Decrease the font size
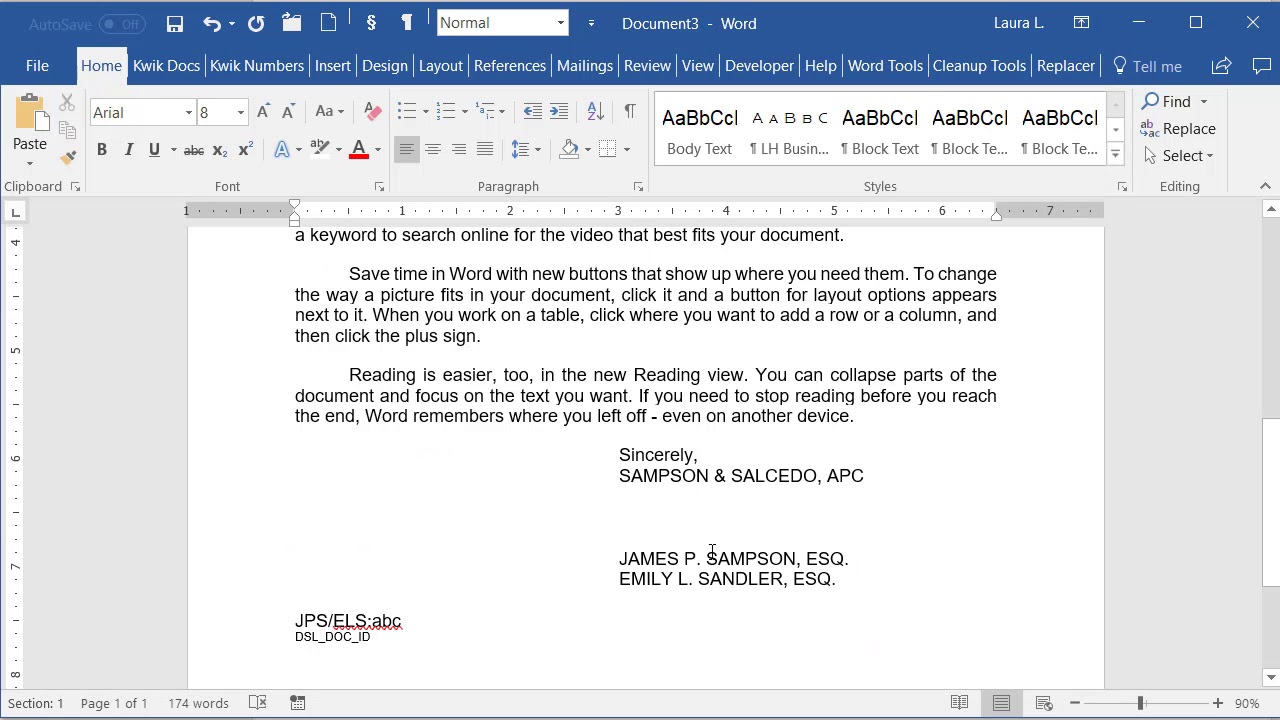Viewport: 1280px width, 720px height. coord(288,112)
